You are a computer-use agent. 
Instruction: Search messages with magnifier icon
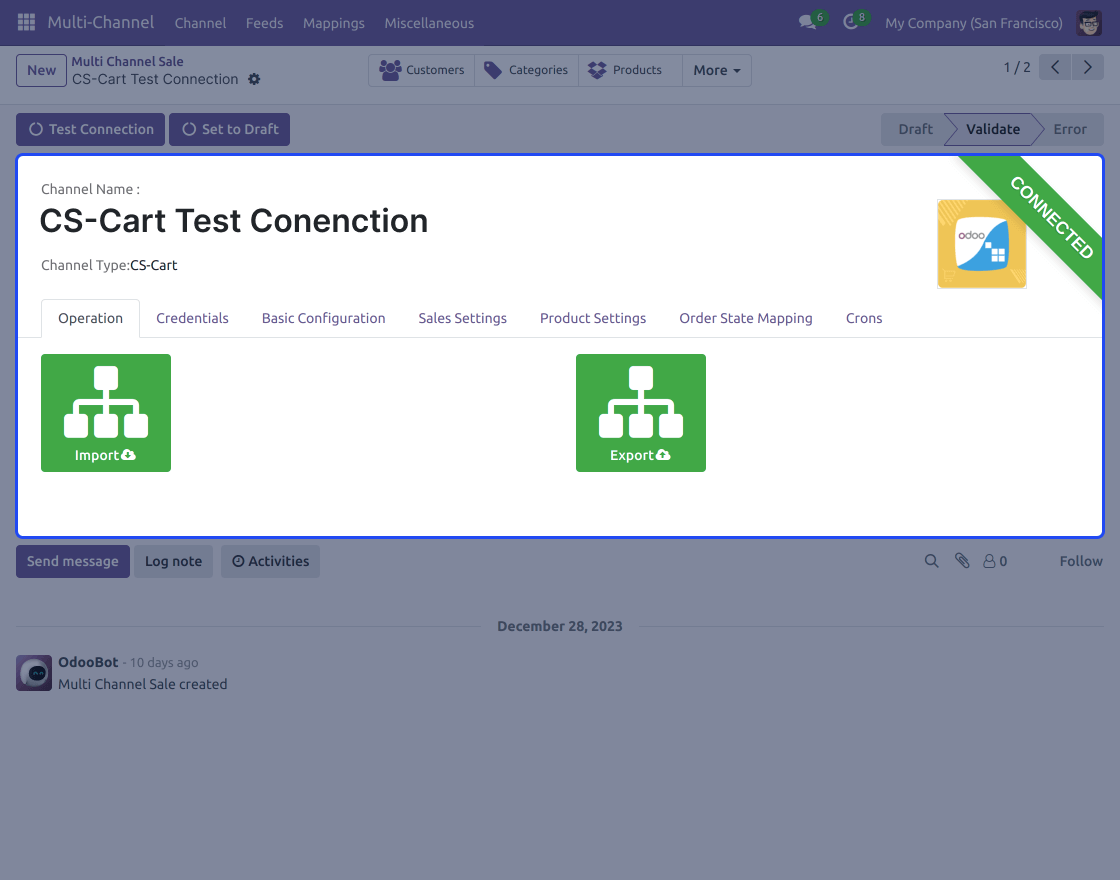pos(931,561)
